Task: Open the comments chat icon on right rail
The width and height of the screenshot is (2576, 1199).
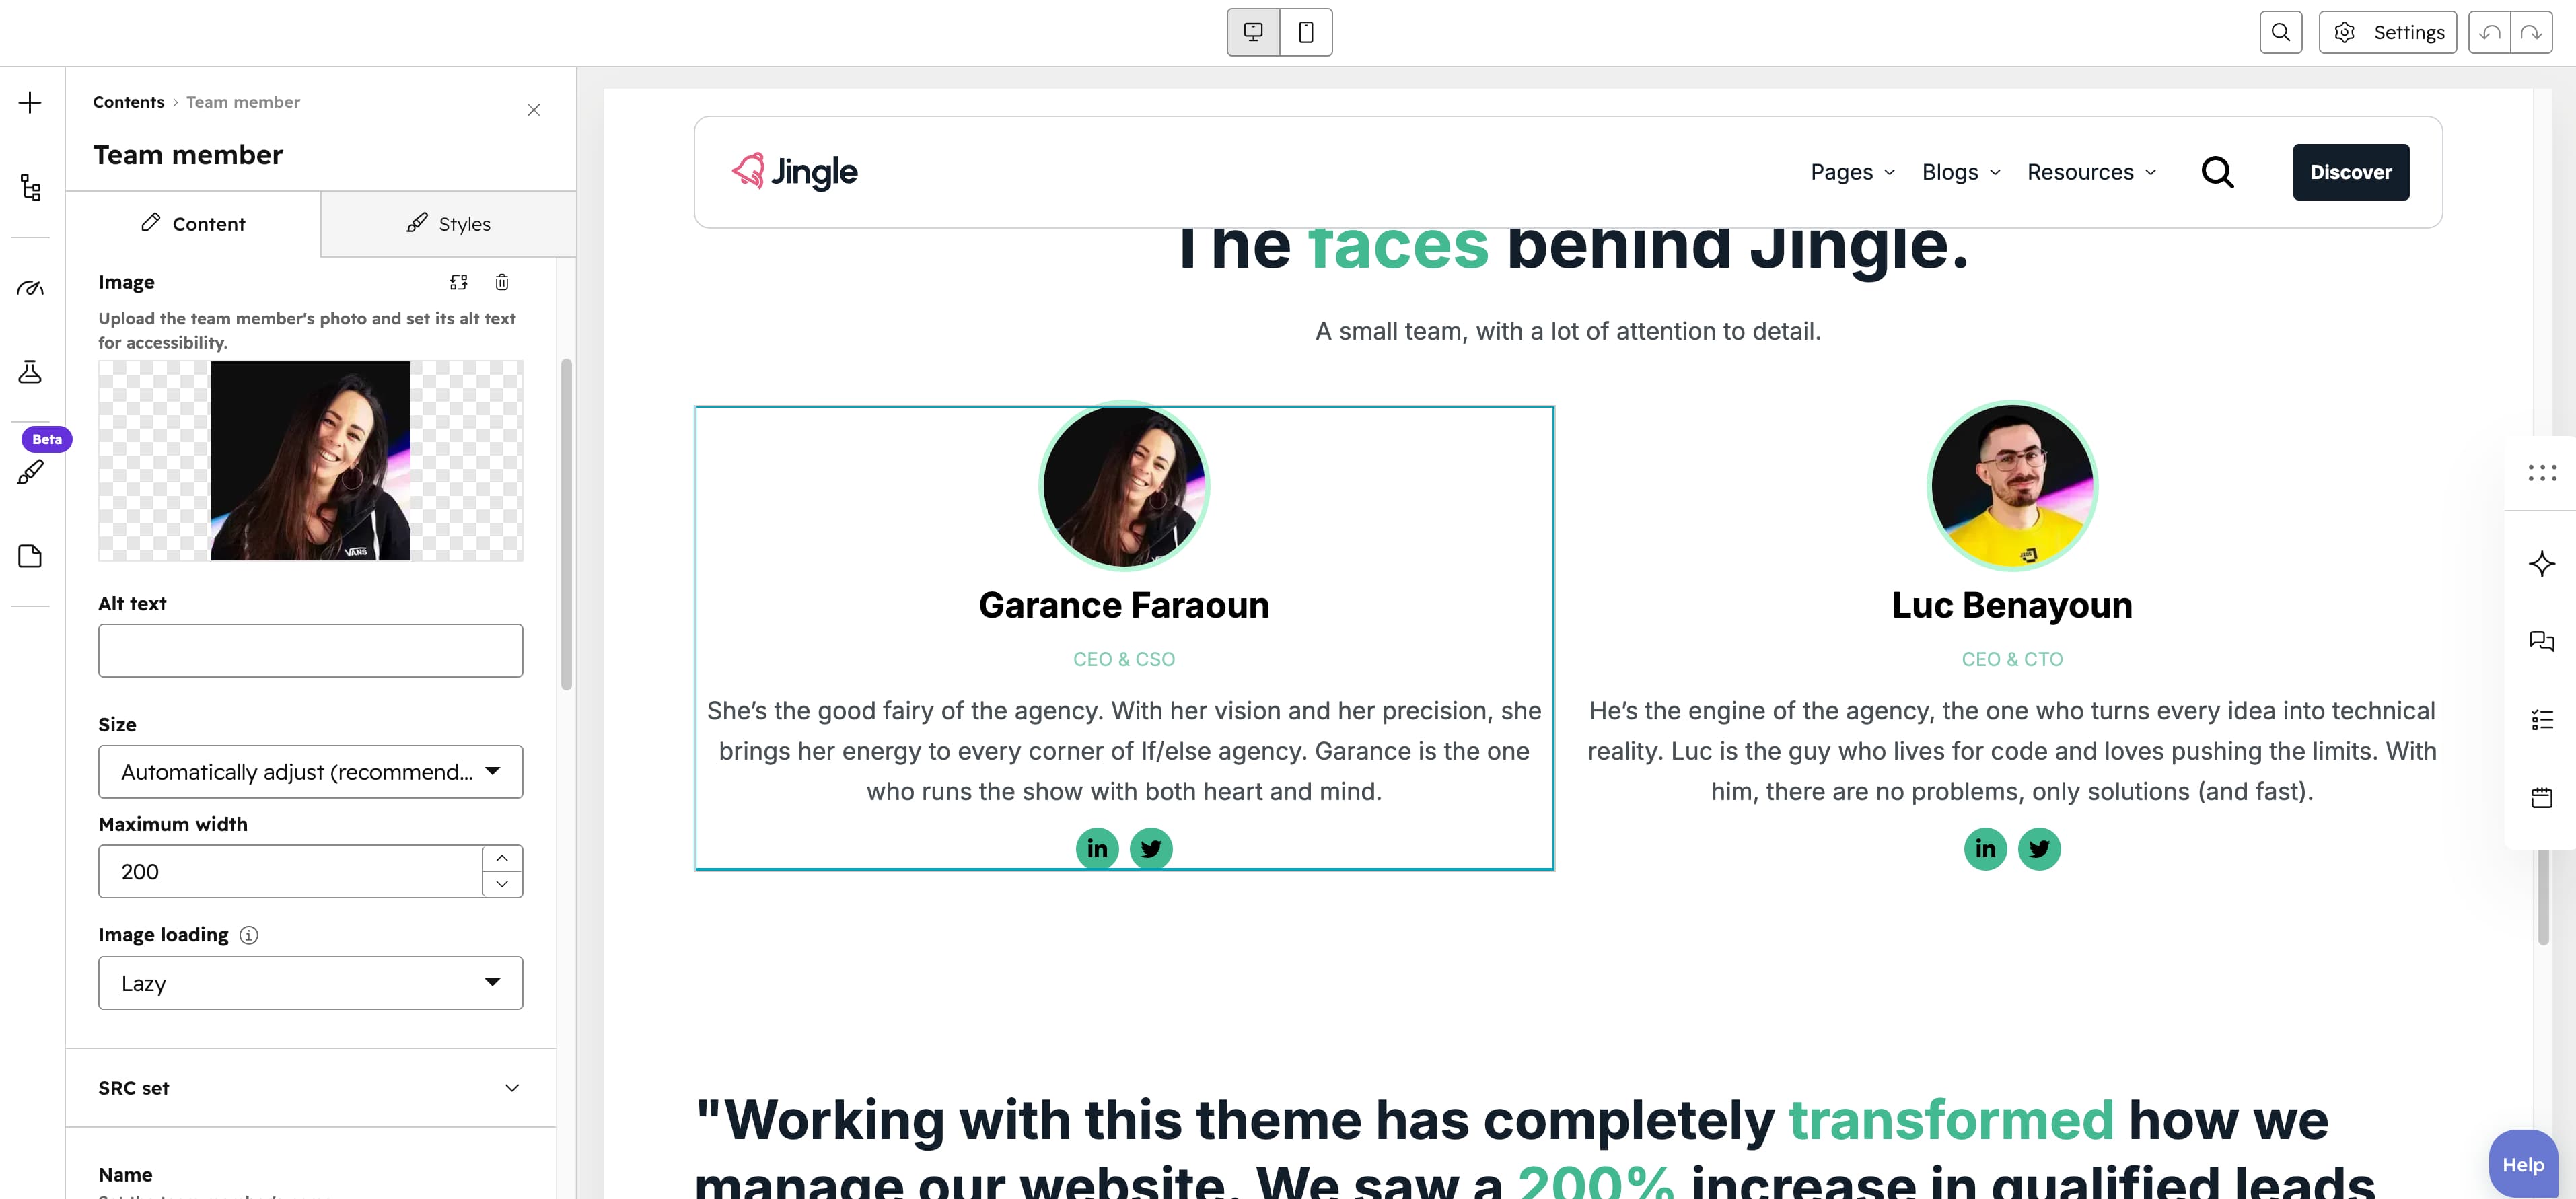Action: [x=2541, y=641]
